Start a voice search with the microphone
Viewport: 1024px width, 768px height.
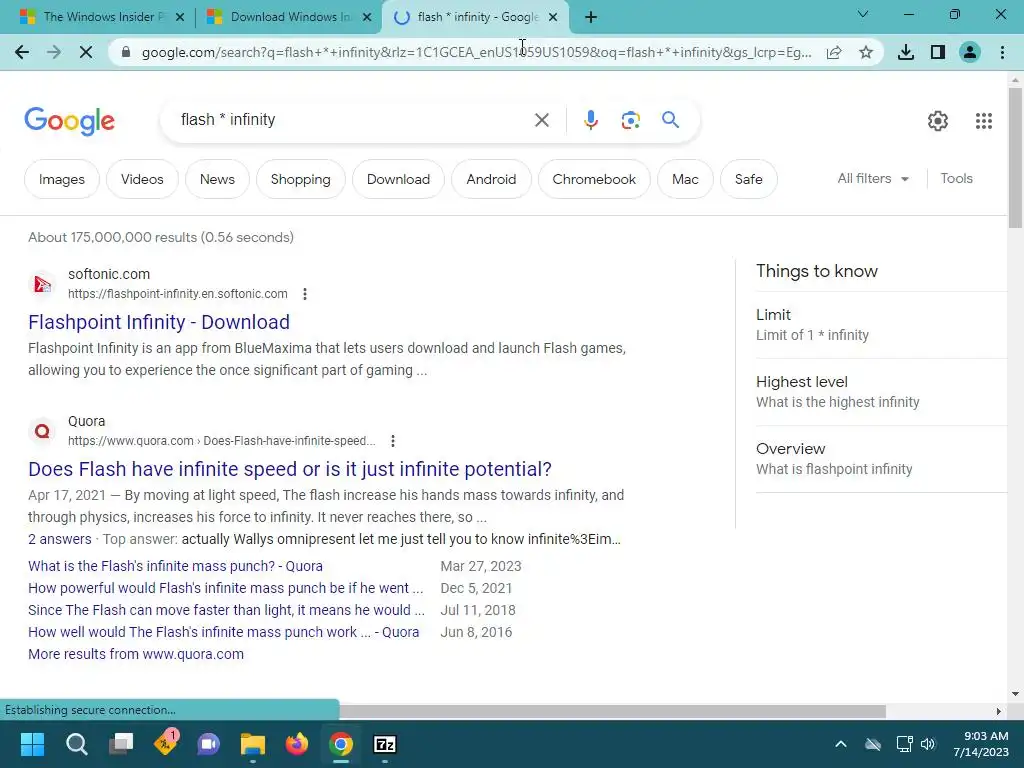click(590, 120)
